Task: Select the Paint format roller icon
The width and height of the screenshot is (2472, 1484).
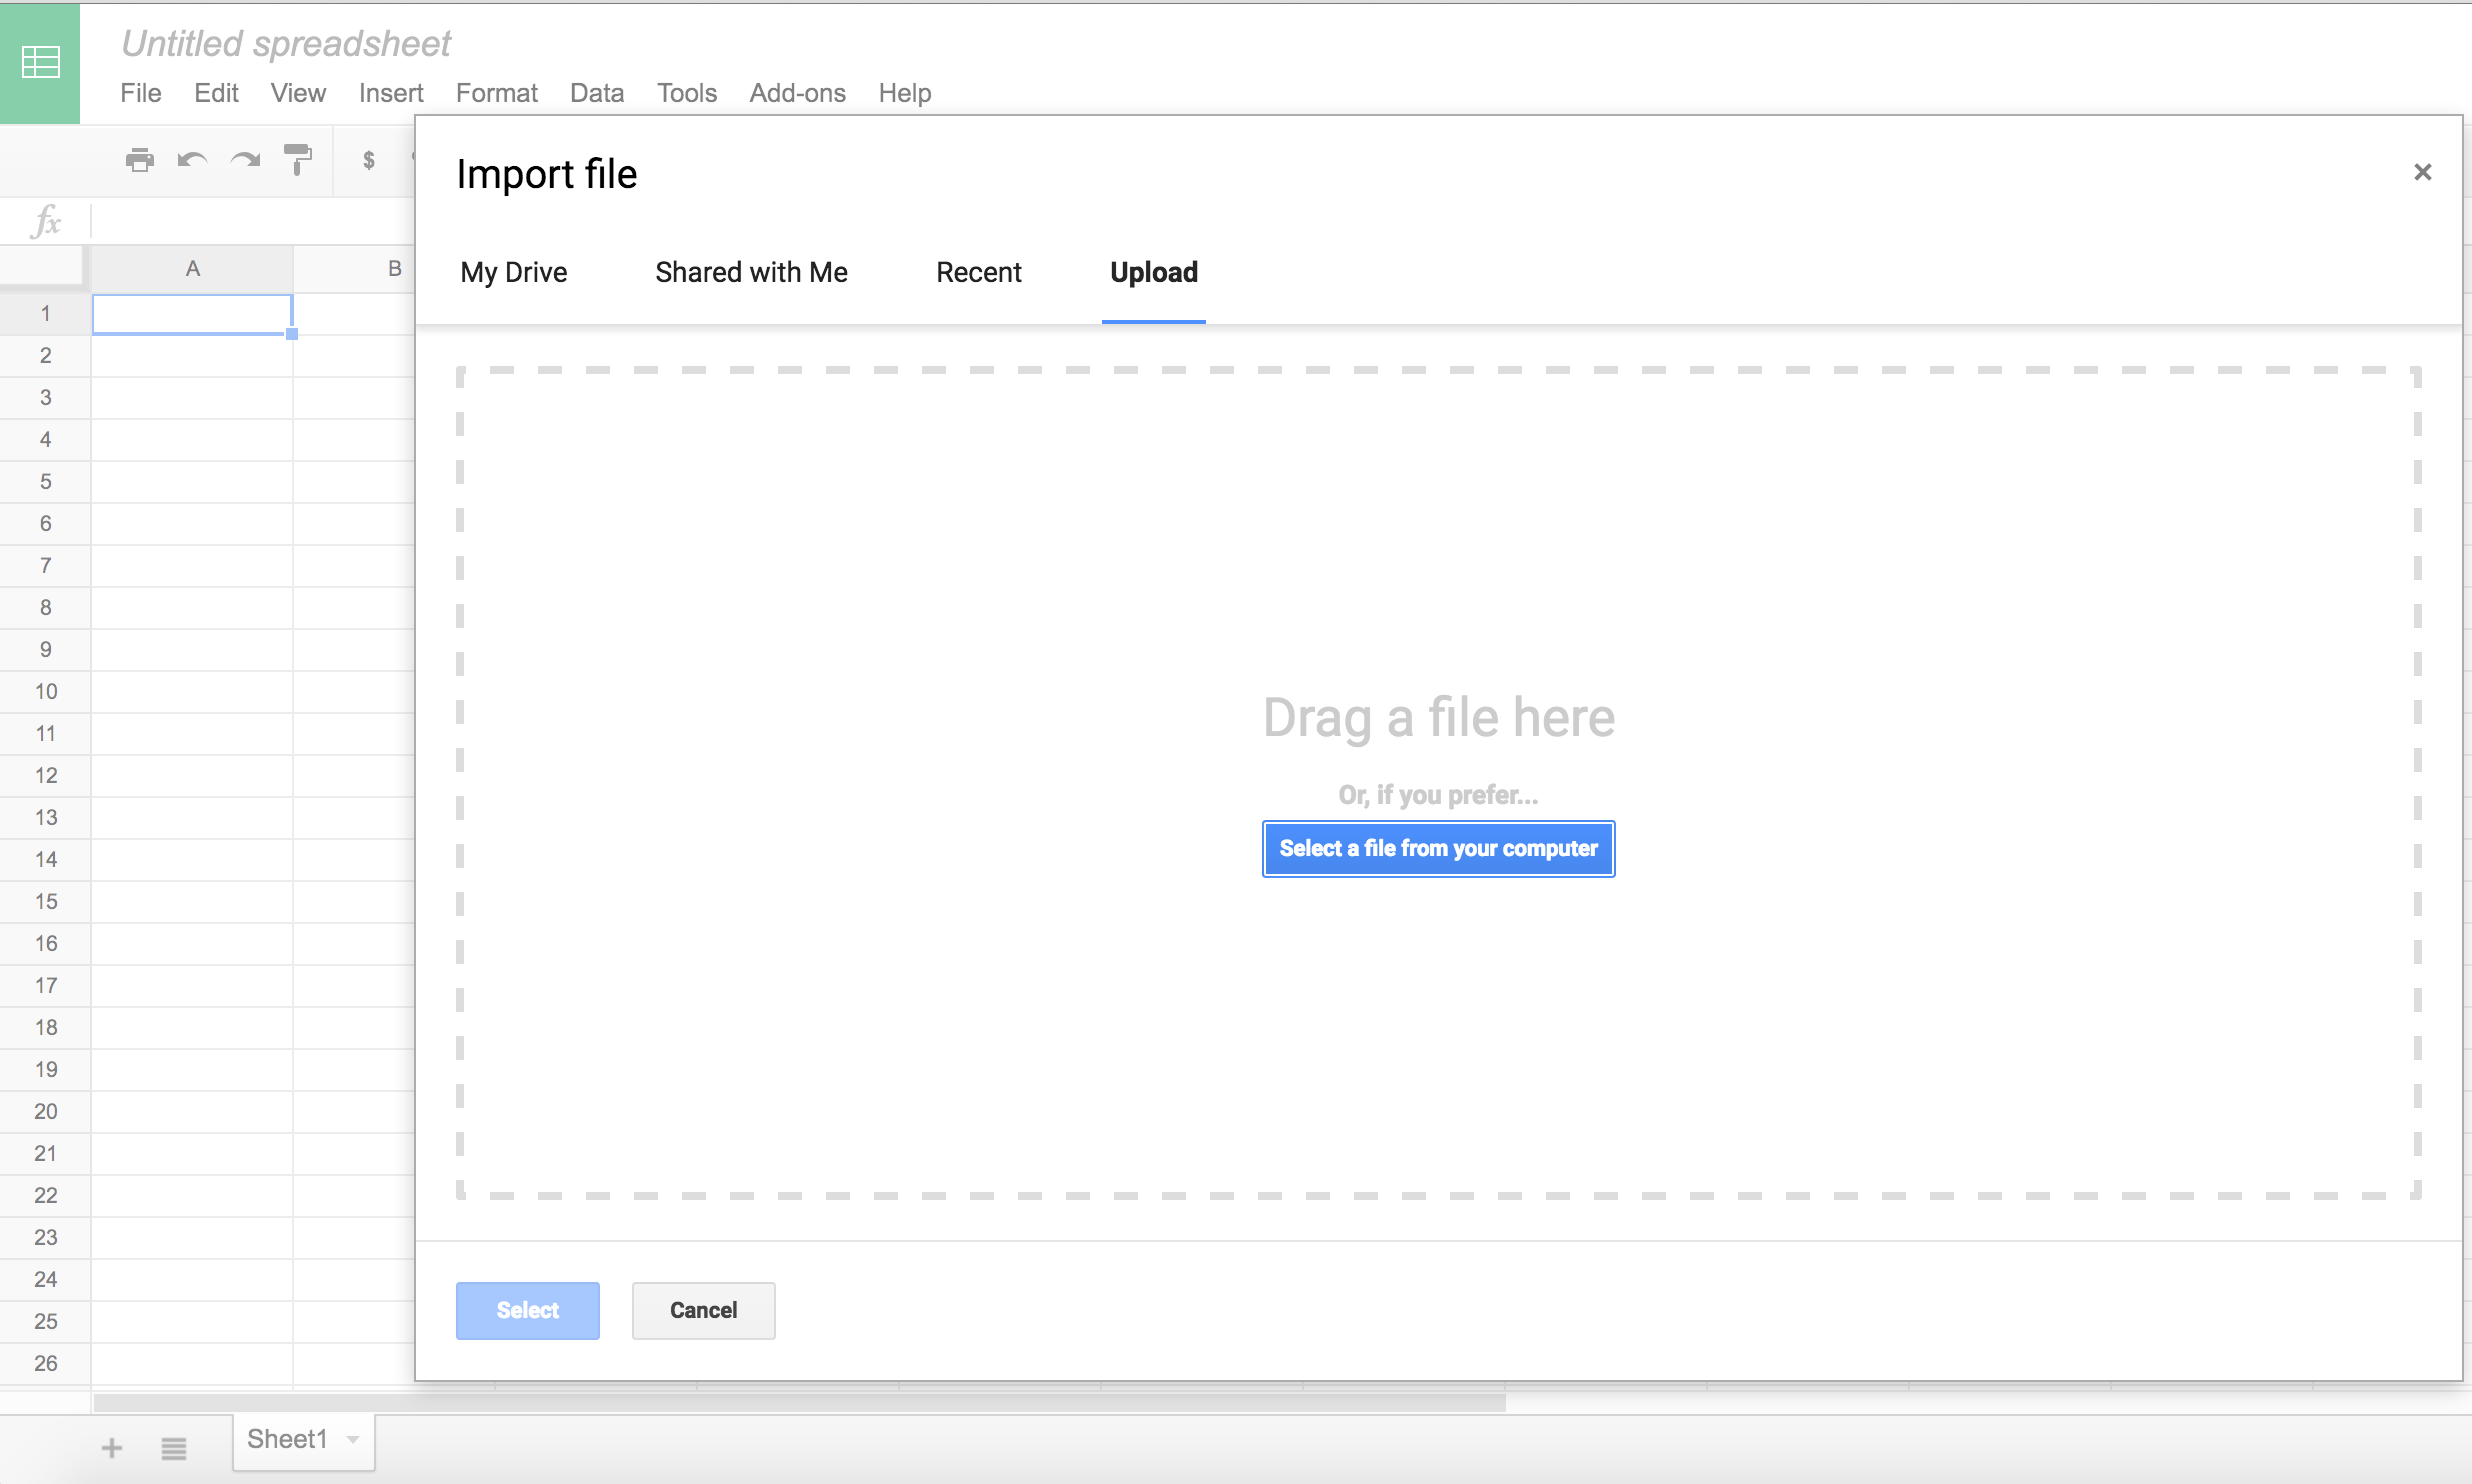Action: (x=298, y=160)
